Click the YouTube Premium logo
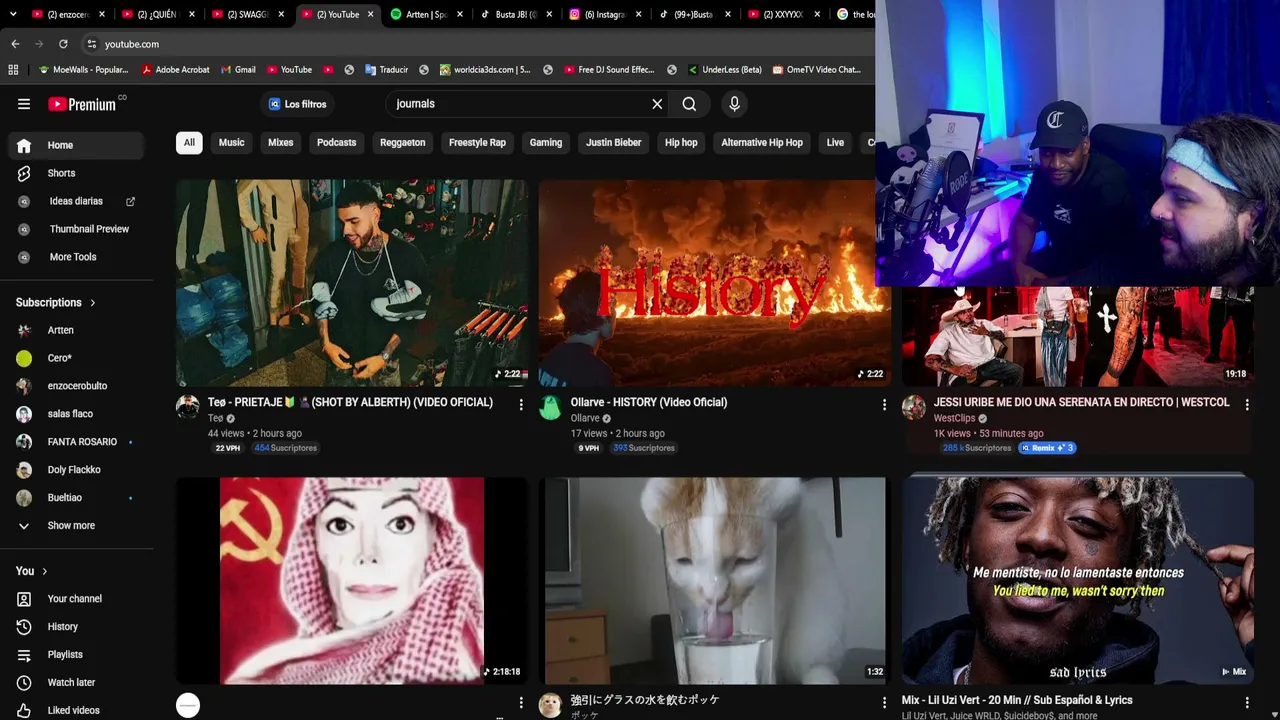Screen dimensions: 1280x720 [x=82, y=104]
